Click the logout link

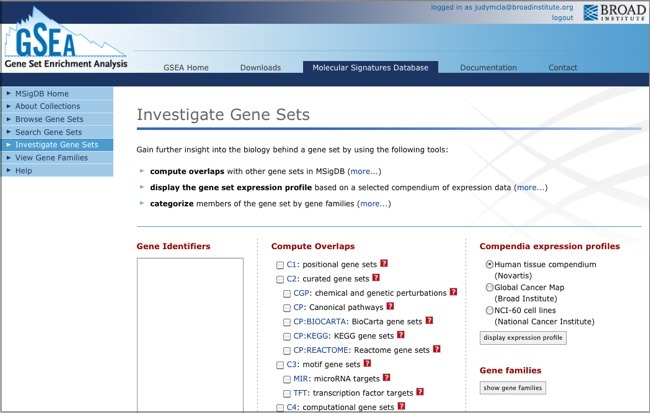tap(562, 18)
